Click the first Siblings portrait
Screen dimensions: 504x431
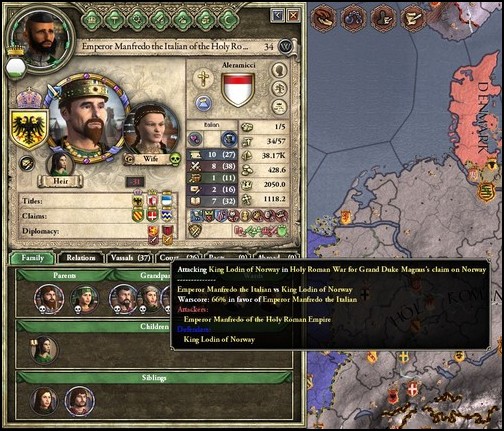(x=44, y=401)
